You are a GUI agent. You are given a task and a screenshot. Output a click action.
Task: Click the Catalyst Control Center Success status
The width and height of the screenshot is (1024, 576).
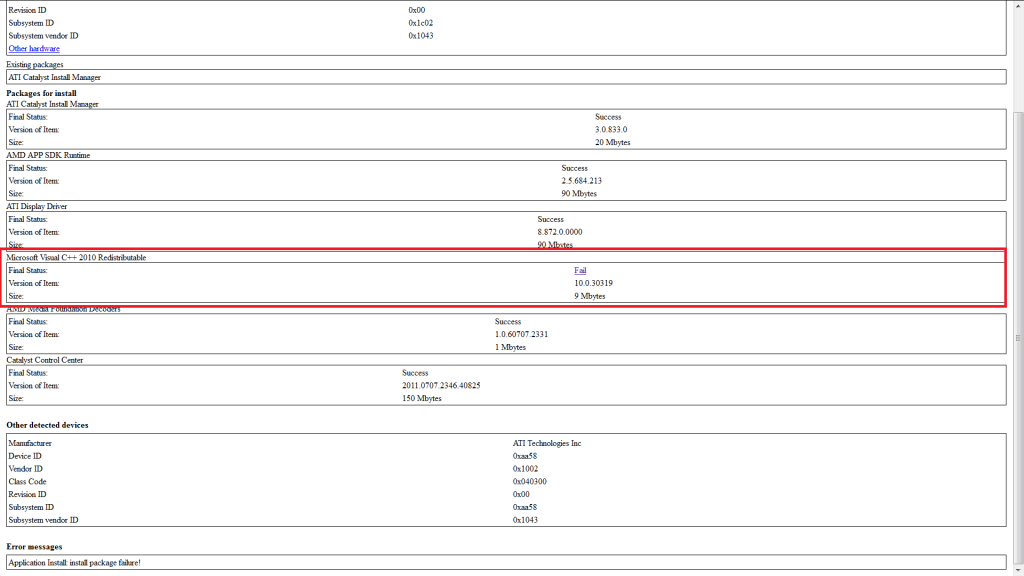(x=415, y=373)
